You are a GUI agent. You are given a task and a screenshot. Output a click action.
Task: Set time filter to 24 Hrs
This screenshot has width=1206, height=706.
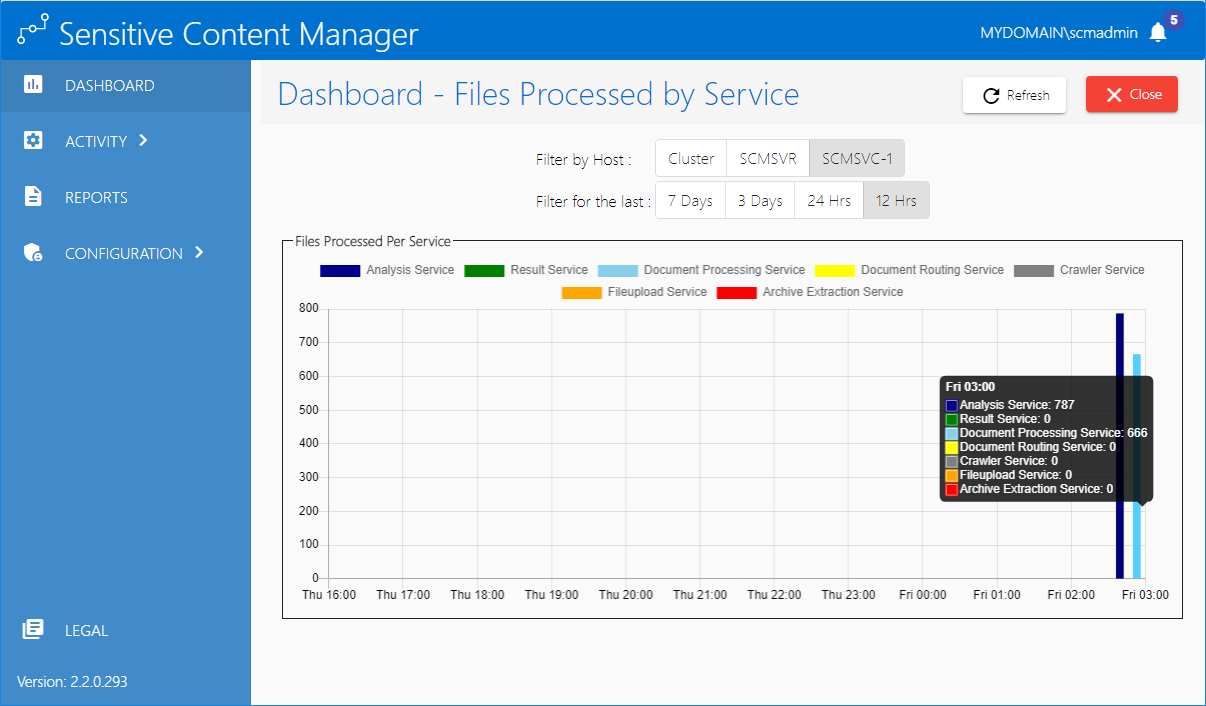pyautogui.click(x=829, y=200)
